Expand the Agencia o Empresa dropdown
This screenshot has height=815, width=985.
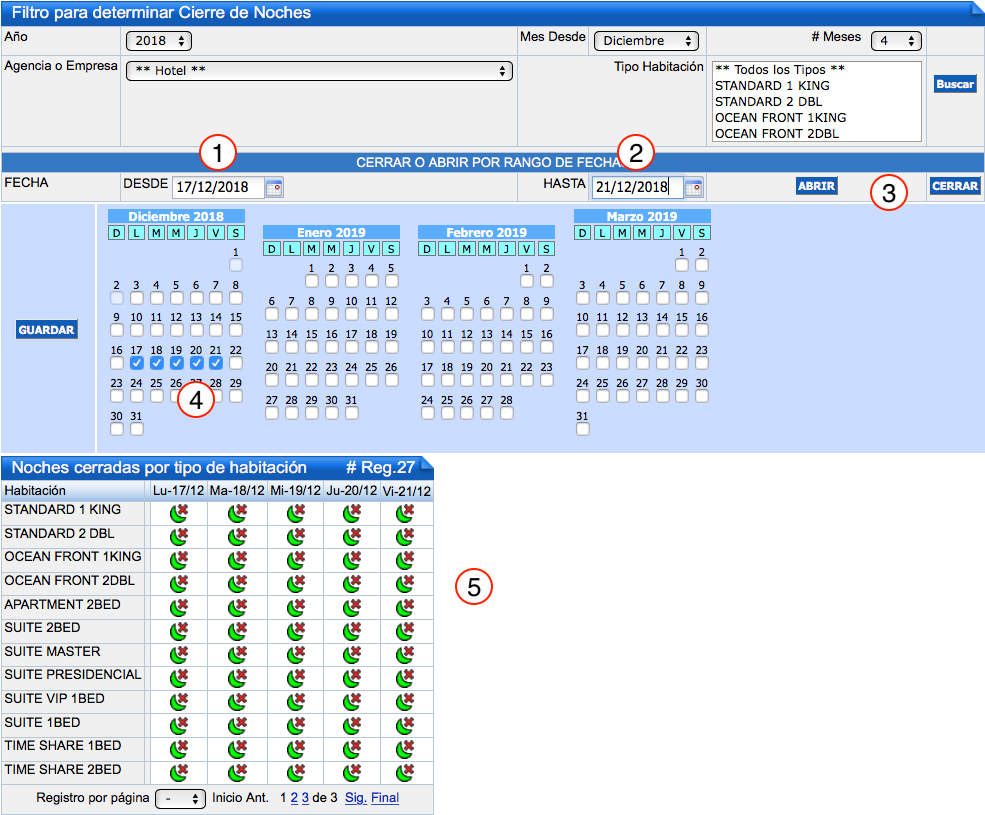coord(318,71)
